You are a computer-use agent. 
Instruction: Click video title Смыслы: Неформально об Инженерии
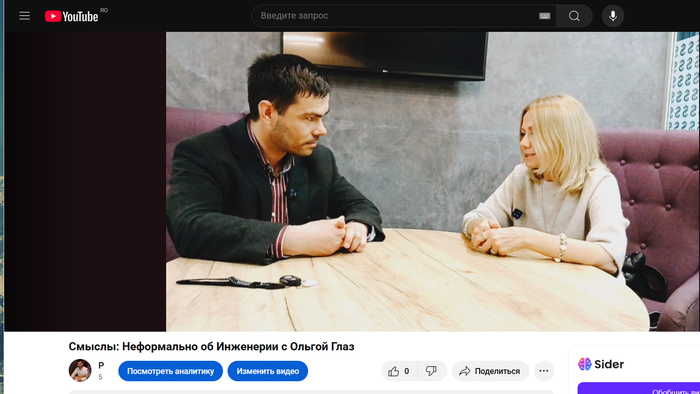click(211, 346)
